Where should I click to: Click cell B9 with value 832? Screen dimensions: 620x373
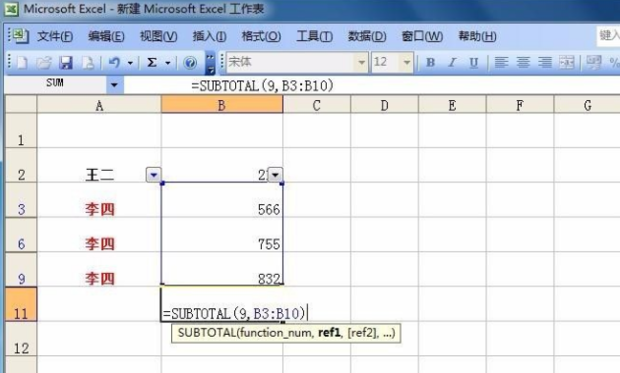(x=222, y=270)
